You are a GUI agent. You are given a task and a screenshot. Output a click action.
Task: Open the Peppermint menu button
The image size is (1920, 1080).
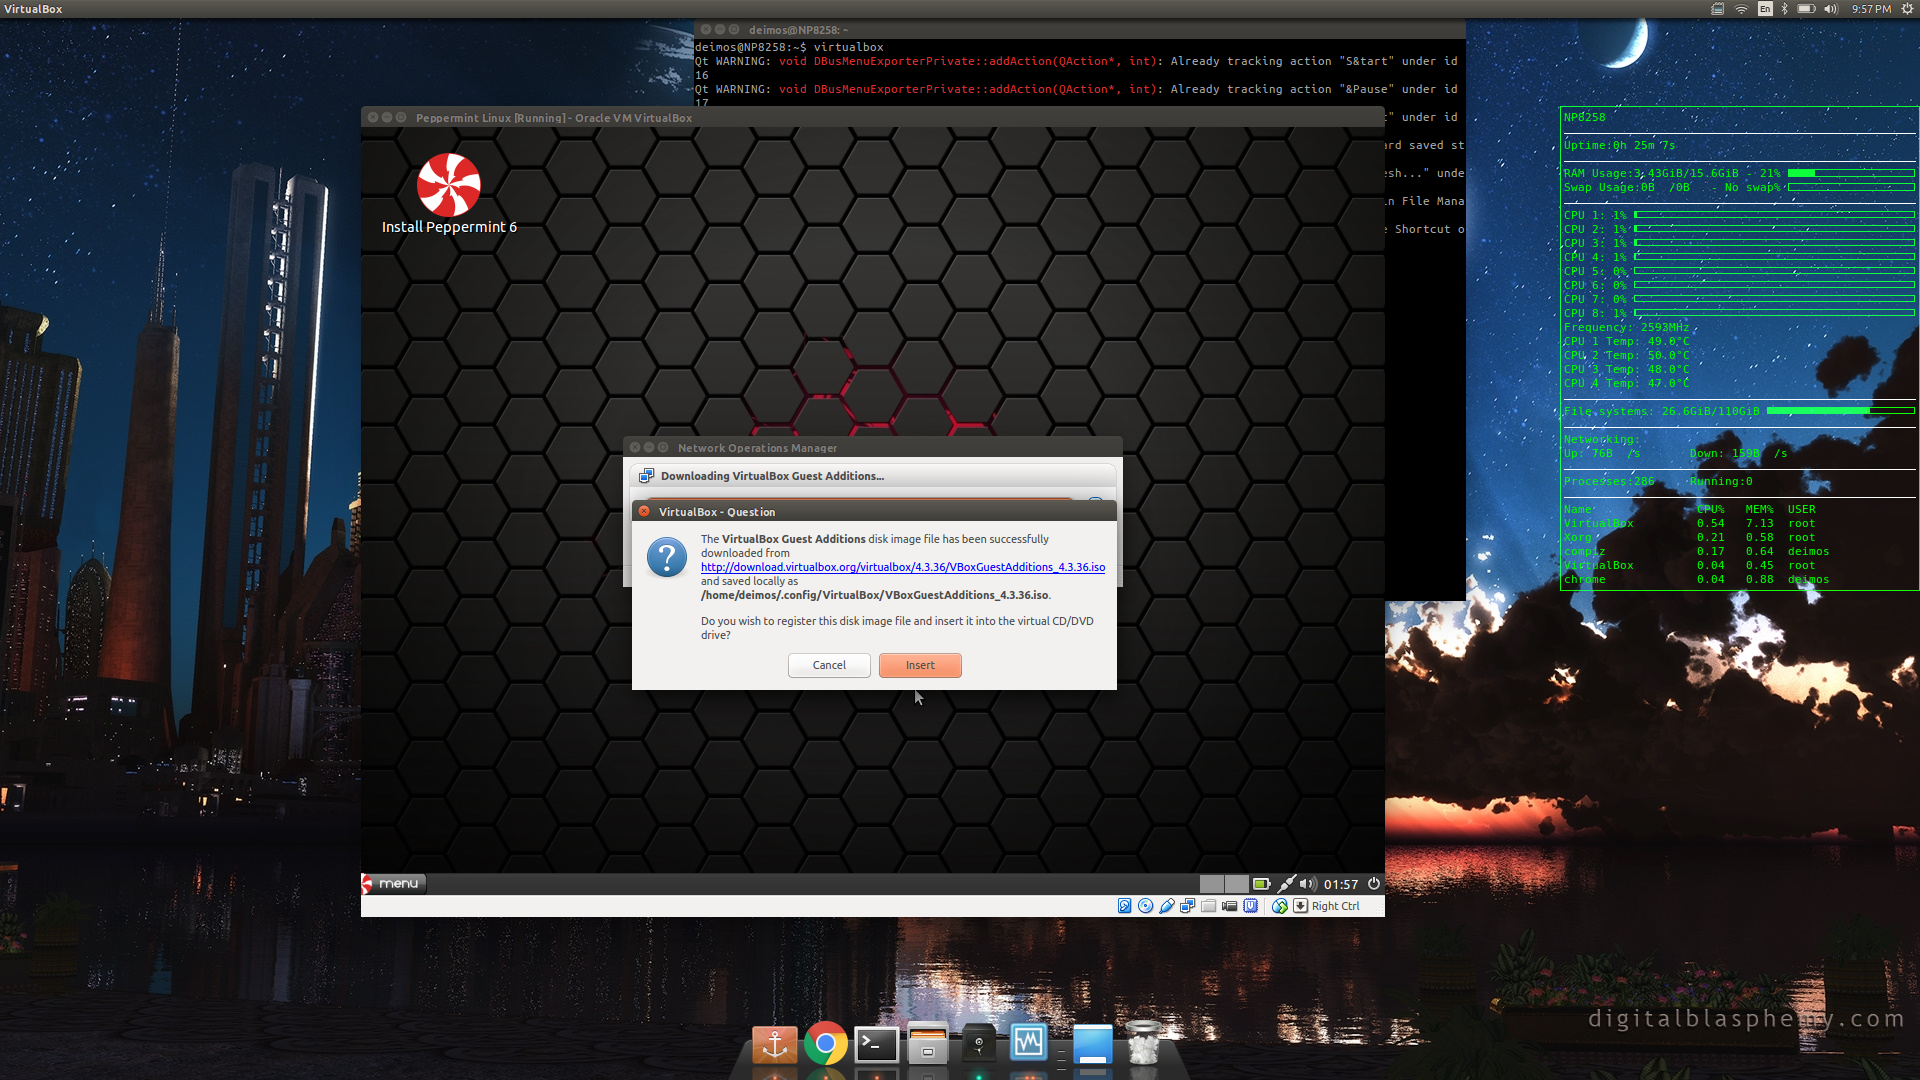[395, 883]
